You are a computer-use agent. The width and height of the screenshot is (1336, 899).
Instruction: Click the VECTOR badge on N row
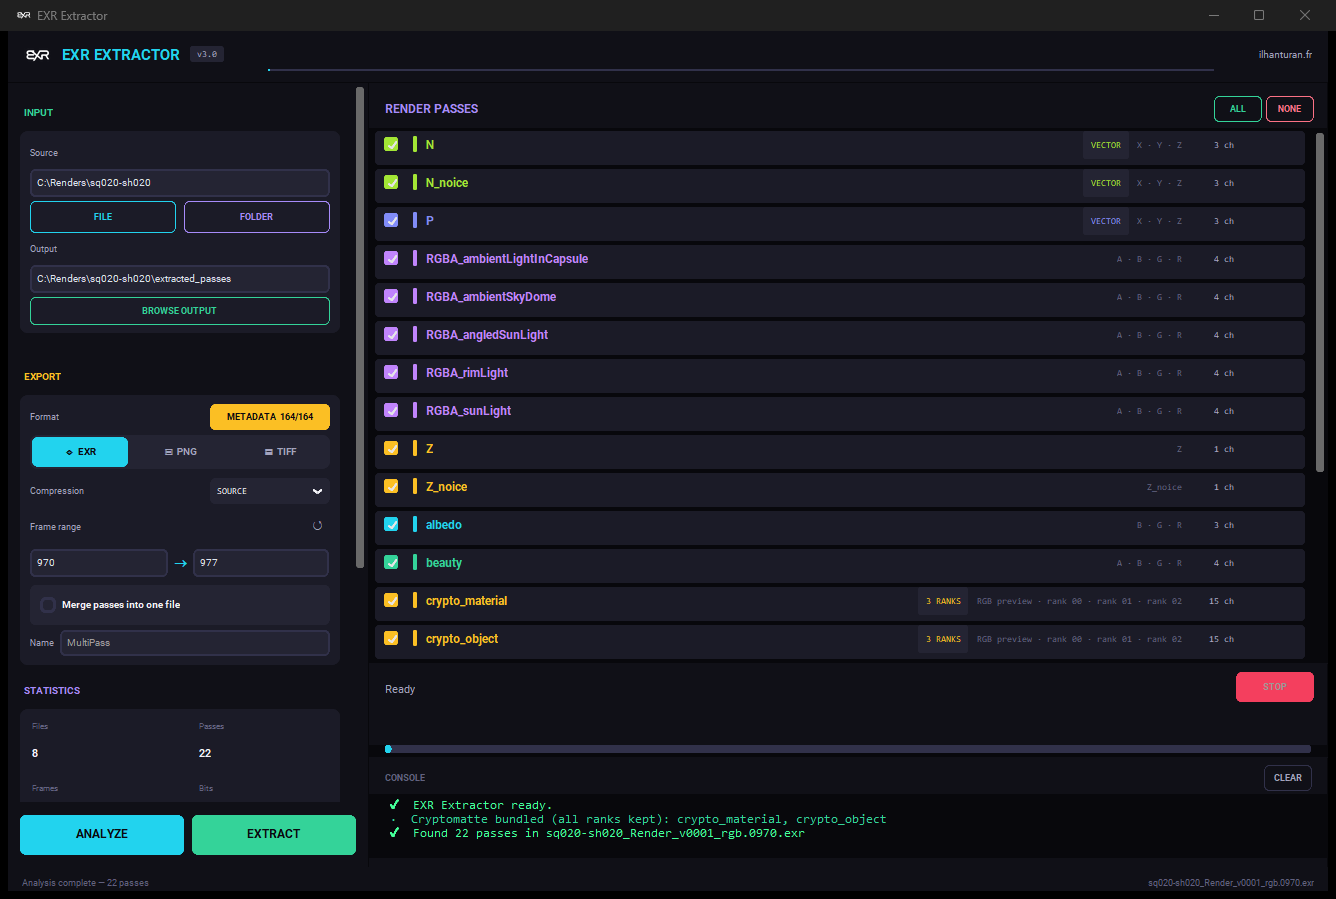pos(1106,145)
